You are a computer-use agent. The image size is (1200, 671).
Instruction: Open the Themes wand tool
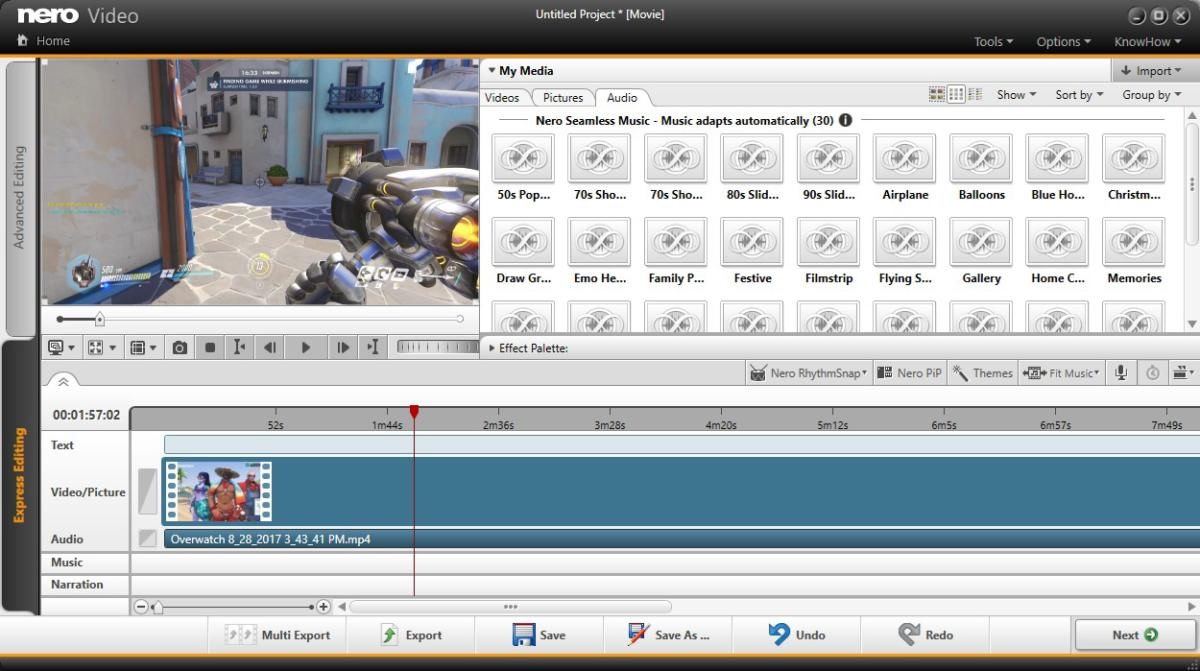(x=983, y=373)
